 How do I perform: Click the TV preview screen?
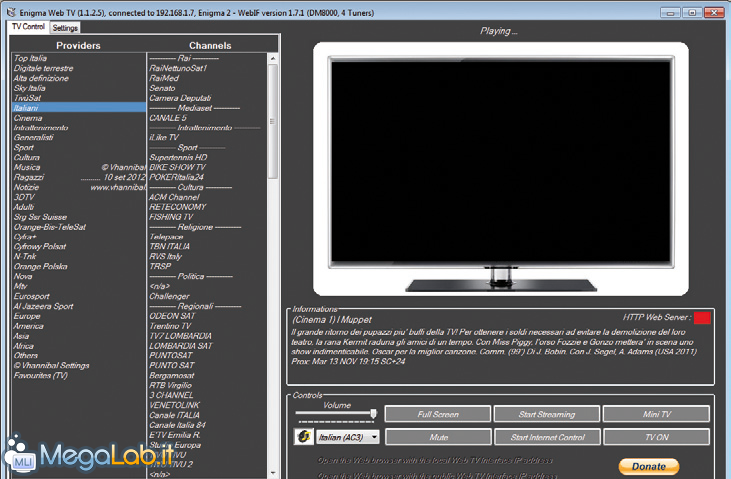point(501,162)
